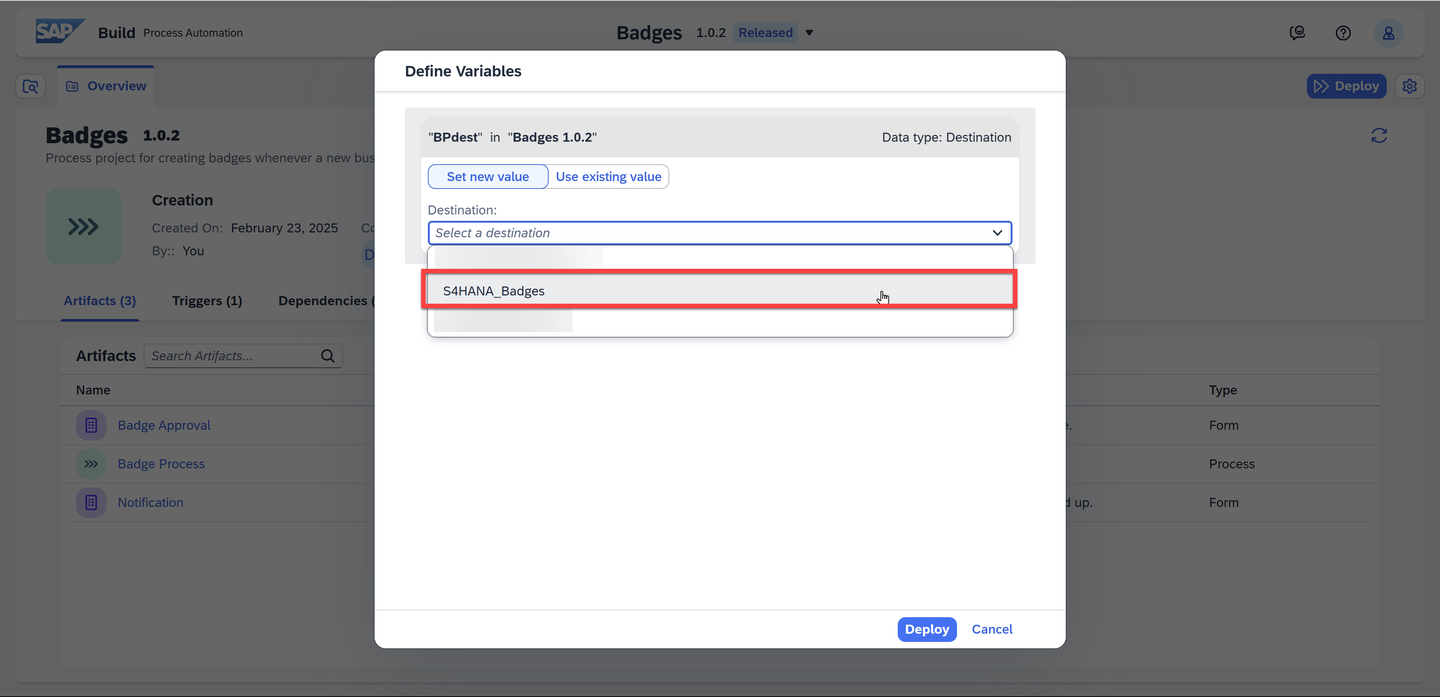Open the feedback chat icon

pos(1297,33)
